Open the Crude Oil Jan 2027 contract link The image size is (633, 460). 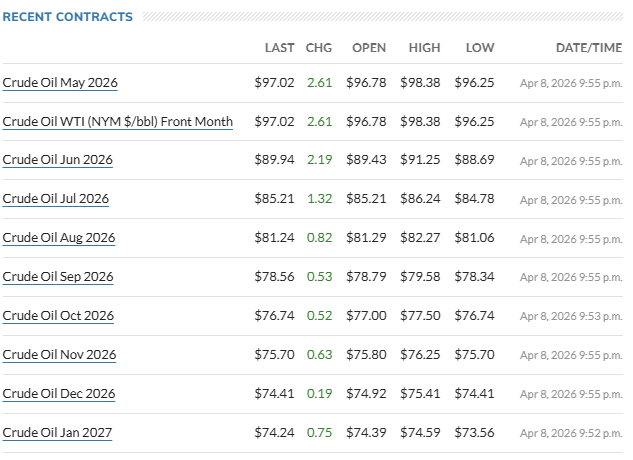pyautogui.click(x=57, y=433)
